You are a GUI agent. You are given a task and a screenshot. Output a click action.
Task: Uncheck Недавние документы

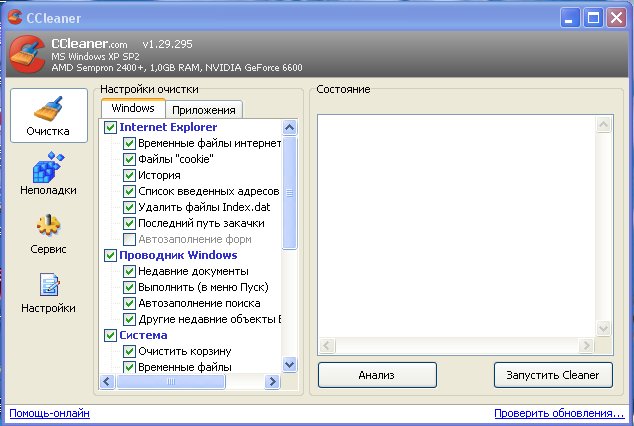[129, 271]
